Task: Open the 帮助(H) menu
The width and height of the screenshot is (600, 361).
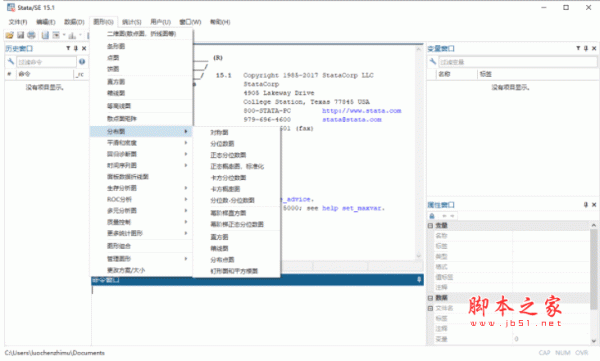Action: 220,22
